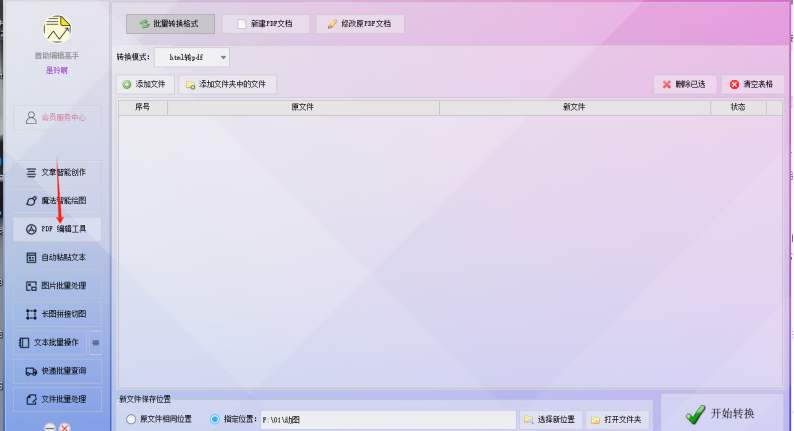This screenshot has width=794, height=431.
Task: Open 文本批量操作 module
Action: [50, 343]
